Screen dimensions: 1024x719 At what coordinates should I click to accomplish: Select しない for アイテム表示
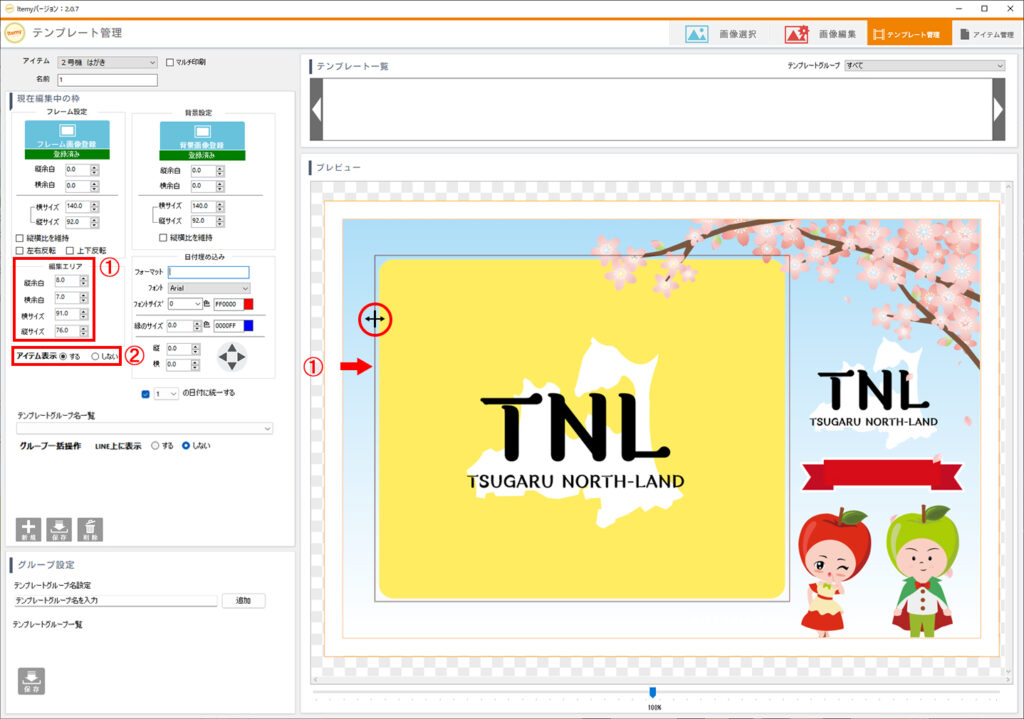coord(95,356)
